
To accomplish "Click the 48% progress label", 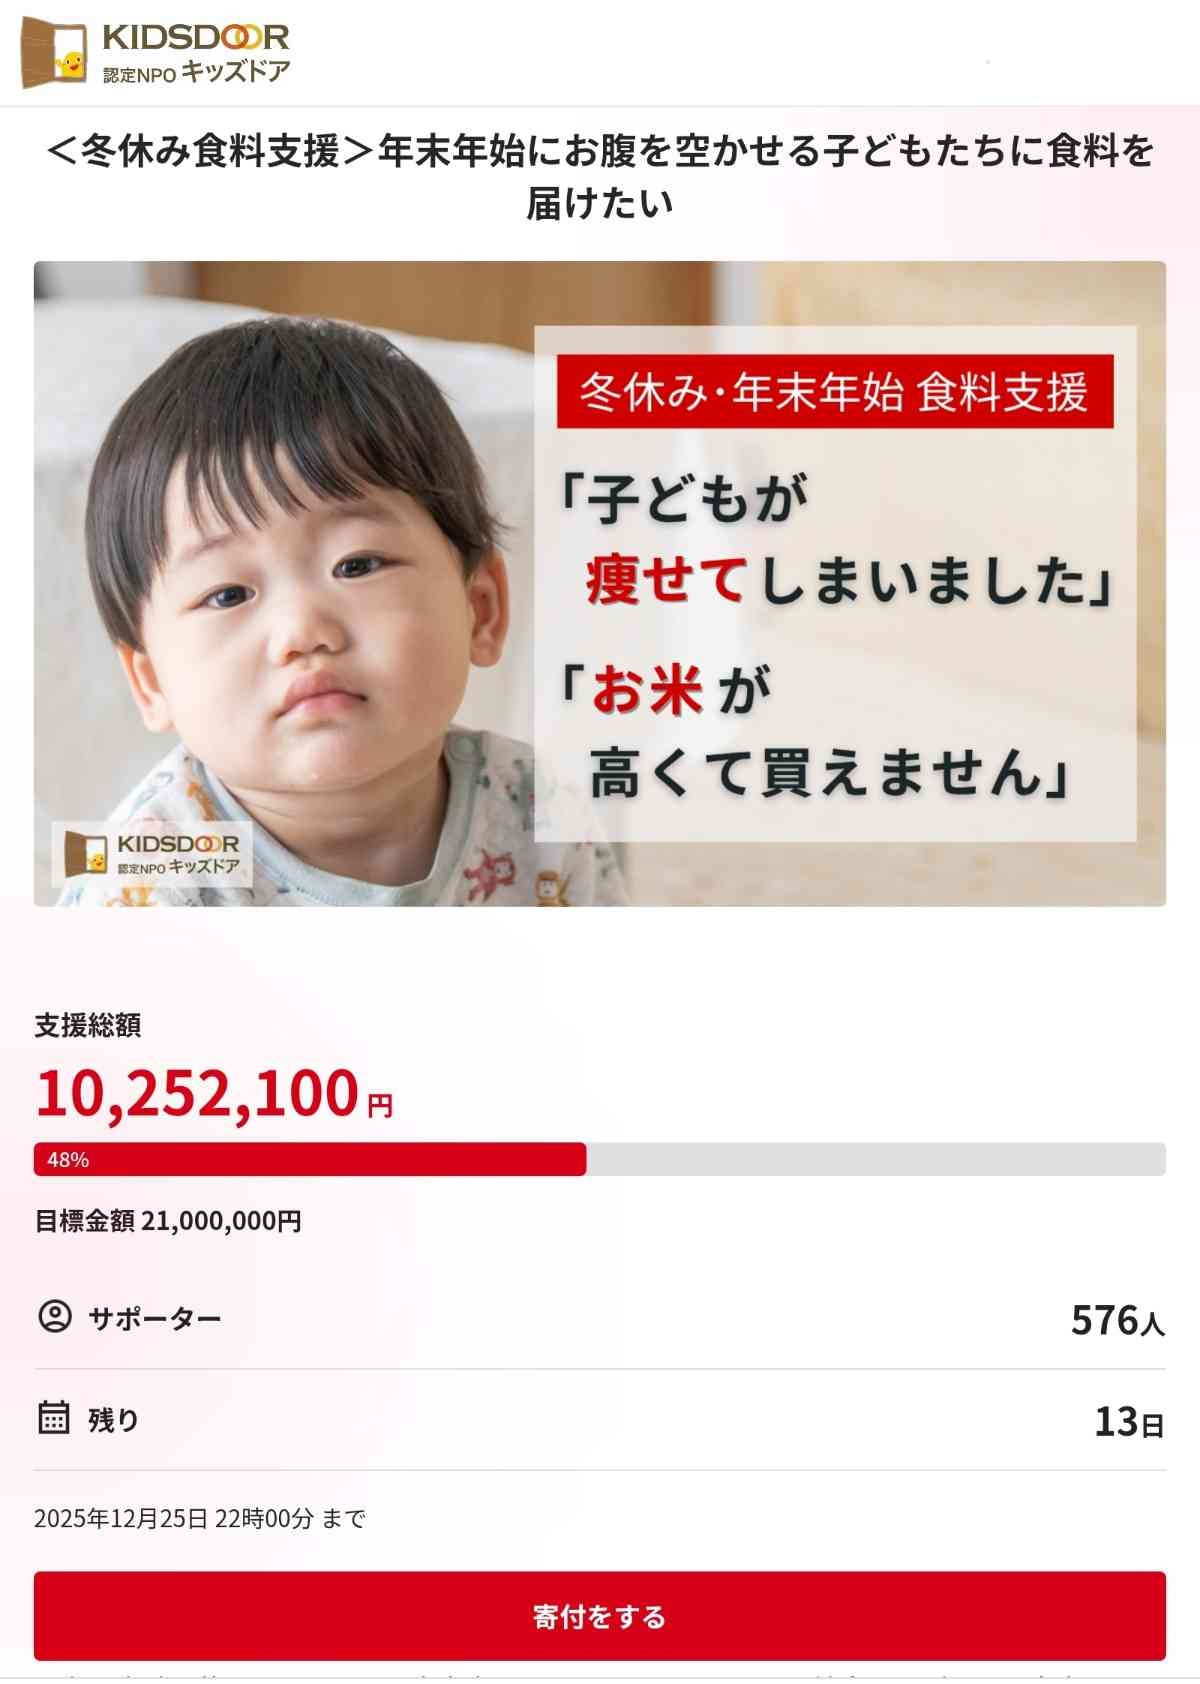I will [68, 1160].
